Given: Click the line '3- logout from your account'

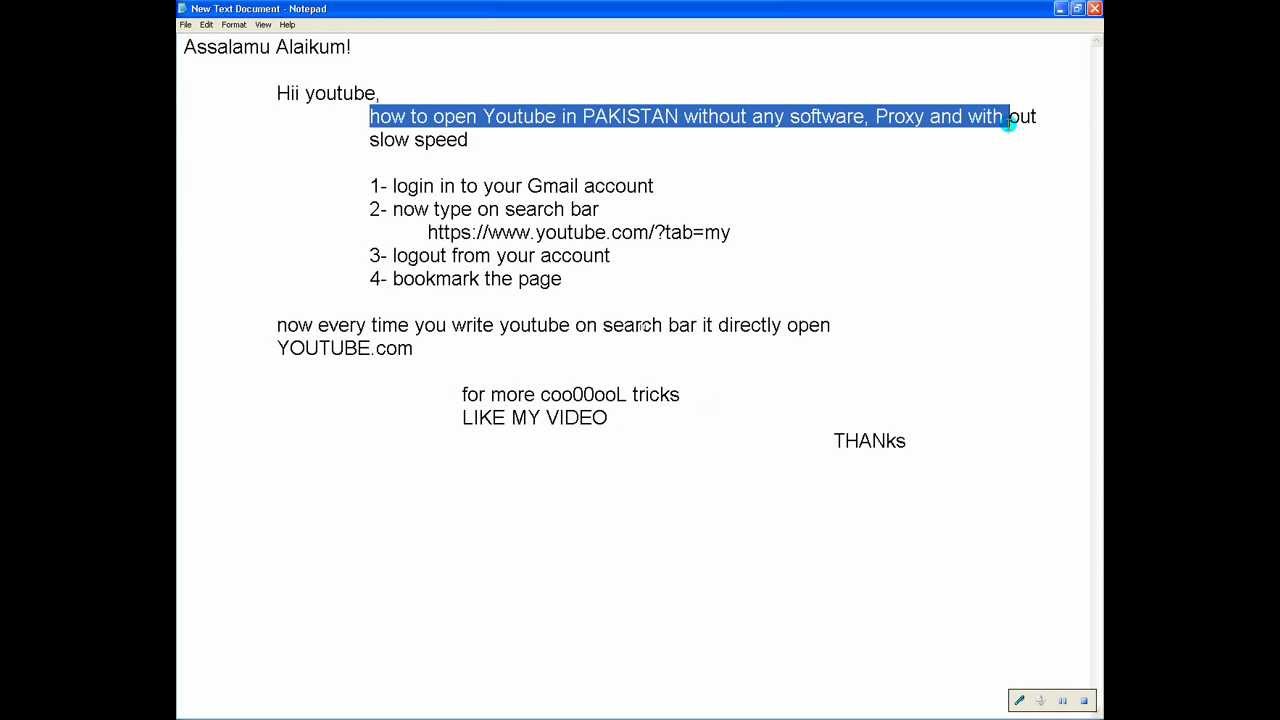Looking at the screenshot, I should pos(489,255).
